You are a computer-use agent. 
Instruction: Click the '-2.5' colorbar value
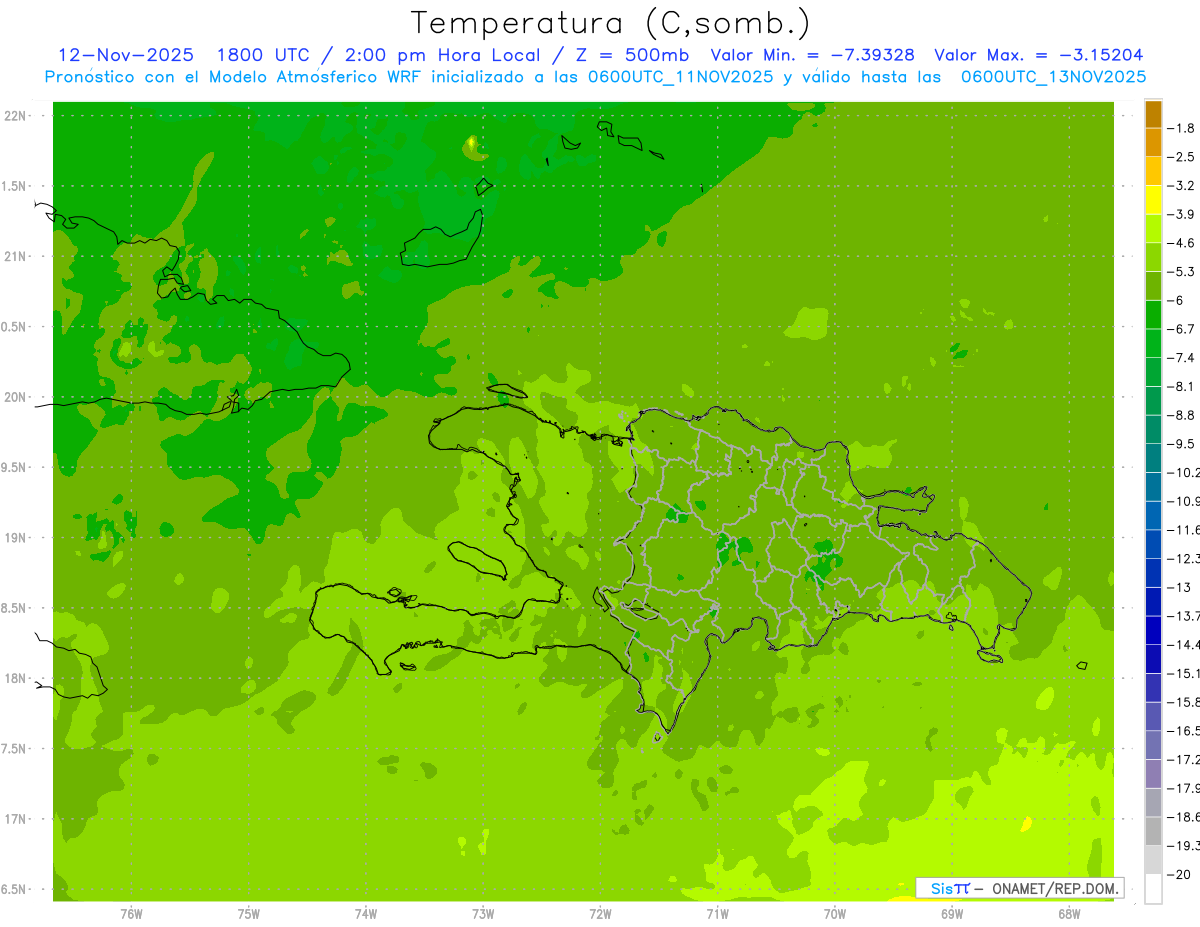[x=1183, y=157]
